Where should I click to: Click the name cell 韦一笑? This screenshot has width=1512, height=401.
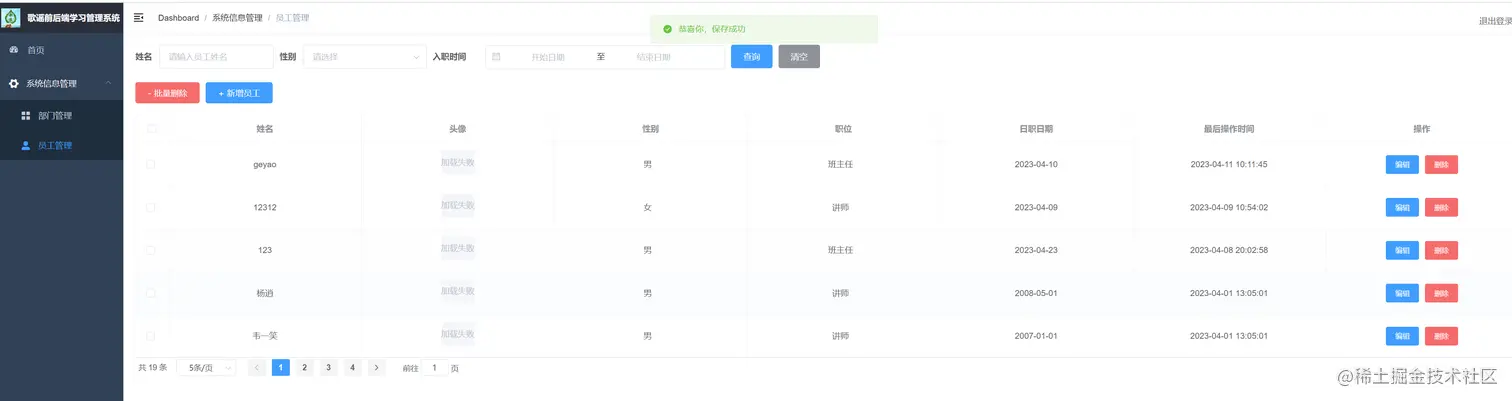click(x=265, y=336)
